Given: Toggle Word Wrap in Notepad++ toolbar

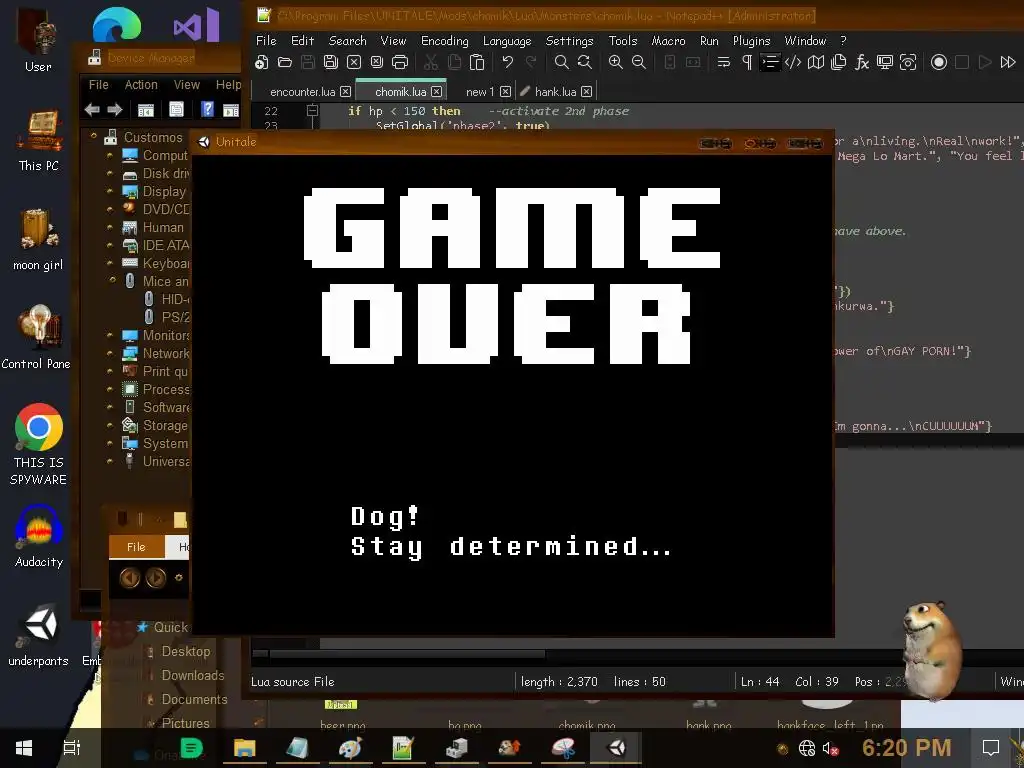Looking at the screenshot, I should click(x=724, y=62).
